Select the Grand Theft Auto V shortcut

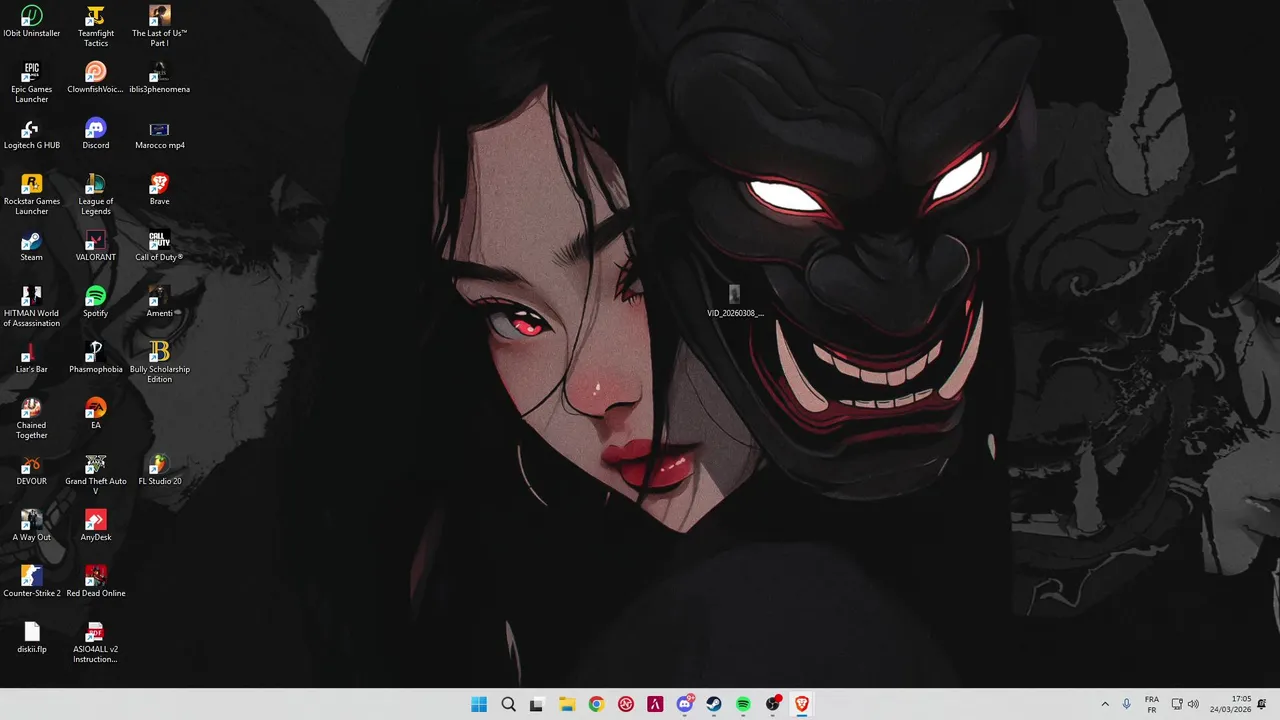coord(96,475)
